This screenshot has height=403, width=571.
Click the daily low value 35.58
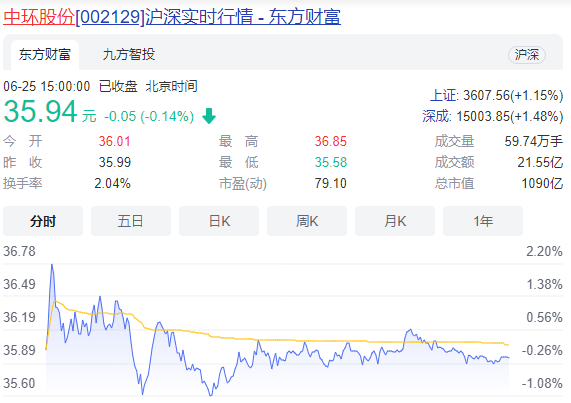point(331,162)
